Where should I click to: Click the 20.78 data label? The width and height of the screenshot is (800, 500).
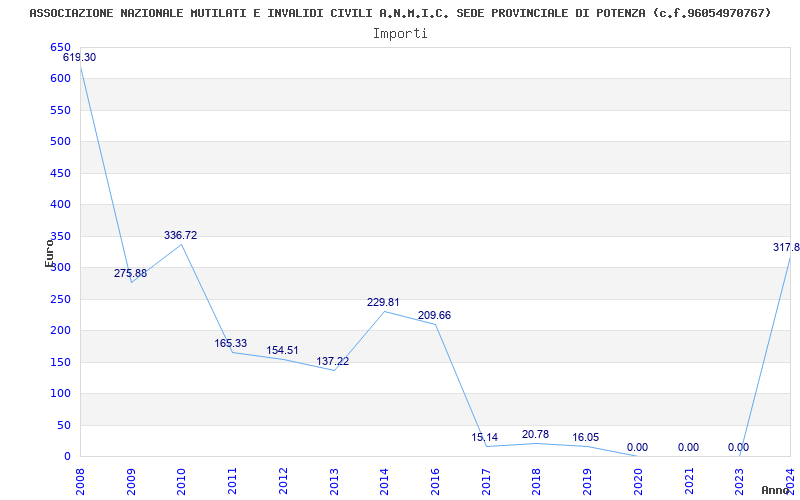535,434
